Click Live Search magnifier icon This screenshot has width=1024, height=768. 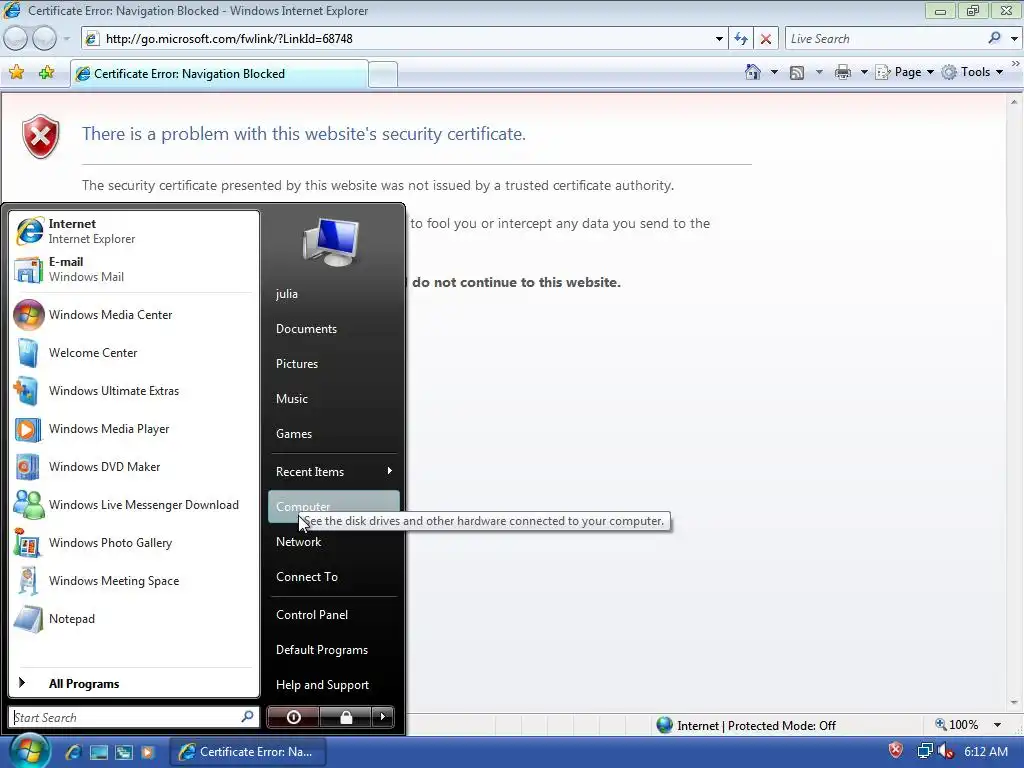click(x=994, y=38)
